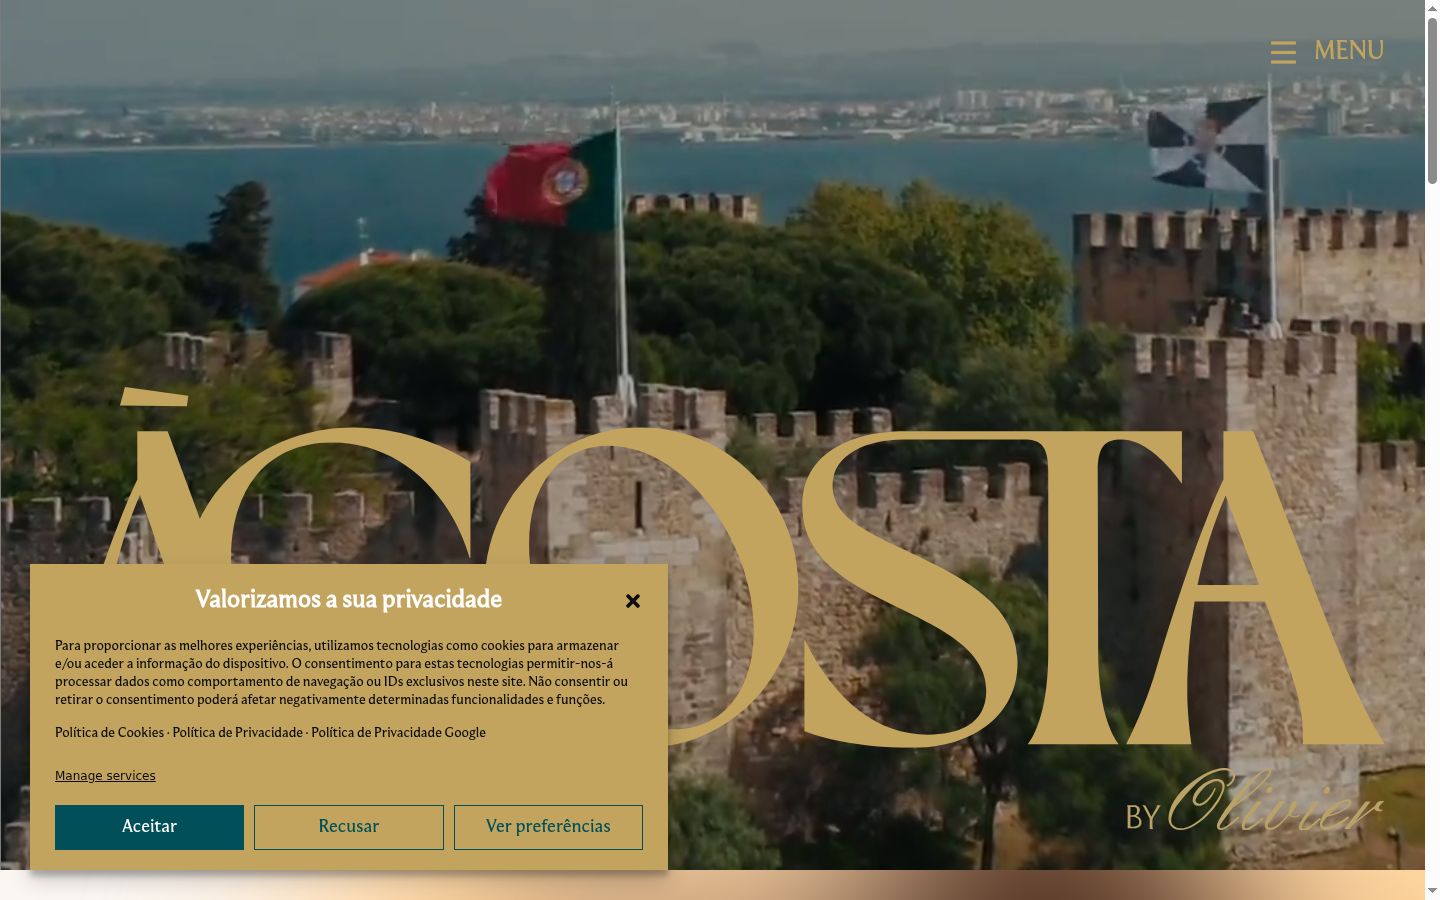Screen dimensions: 1440x900
Task: Accept cookies with the Aceitar button
Action: tap(149, 827)
